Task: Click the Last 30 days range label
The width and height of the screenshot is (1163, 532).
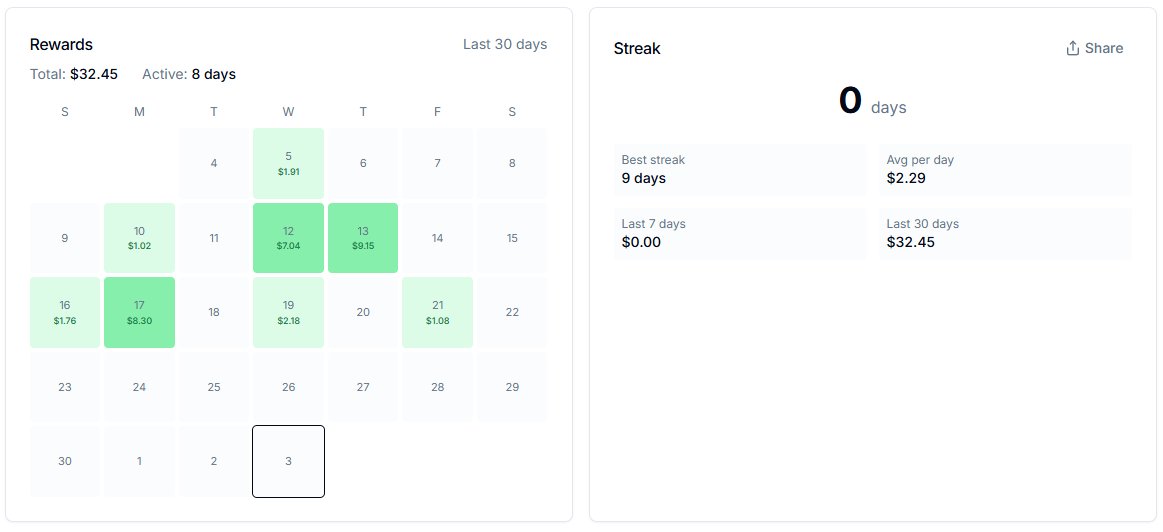Action: pos(505,45)
